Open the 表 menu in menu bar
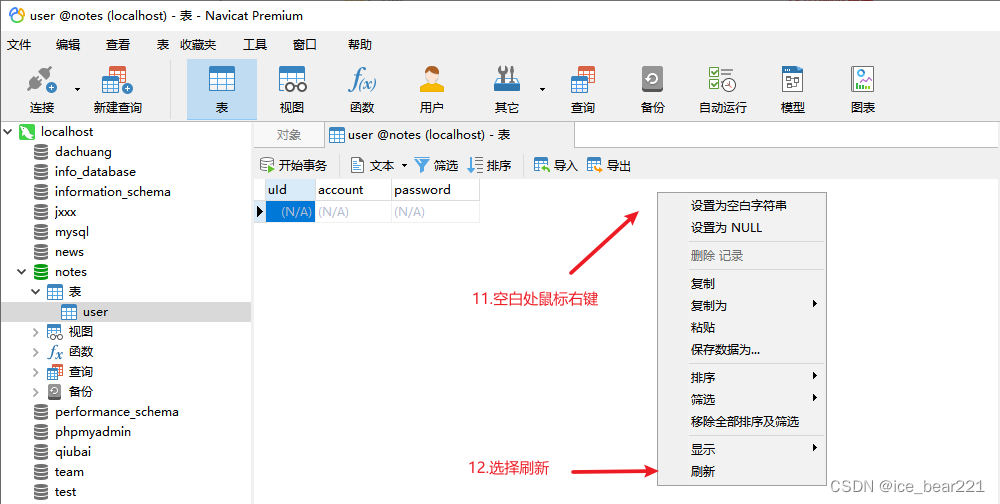The height and width of the screenshot is (504, 1000). click(163, 45)
